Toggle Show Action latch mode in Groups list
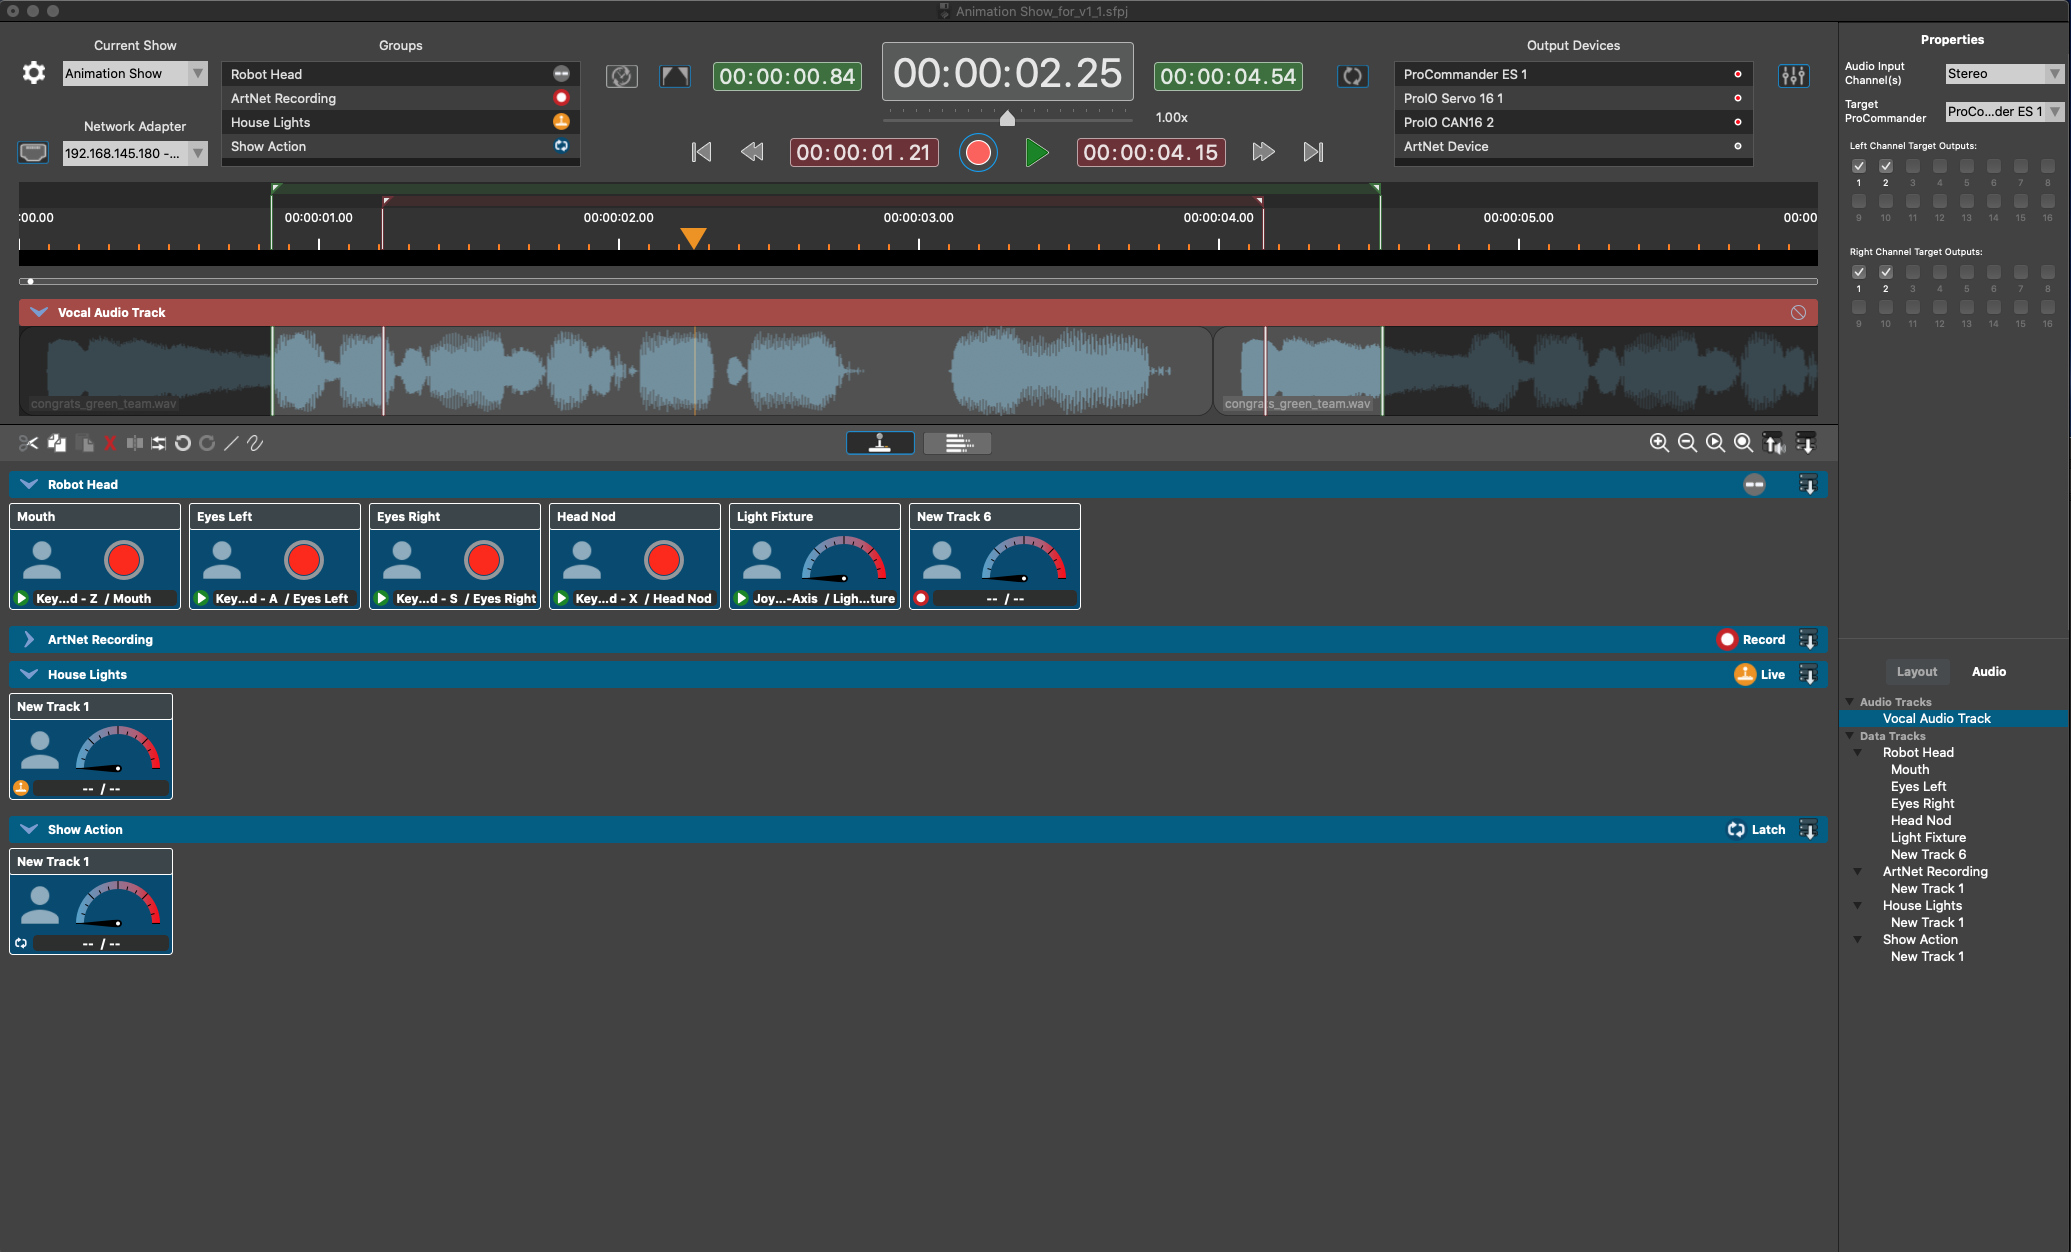Screen dimensions: 2071x1252 [561, 146]
